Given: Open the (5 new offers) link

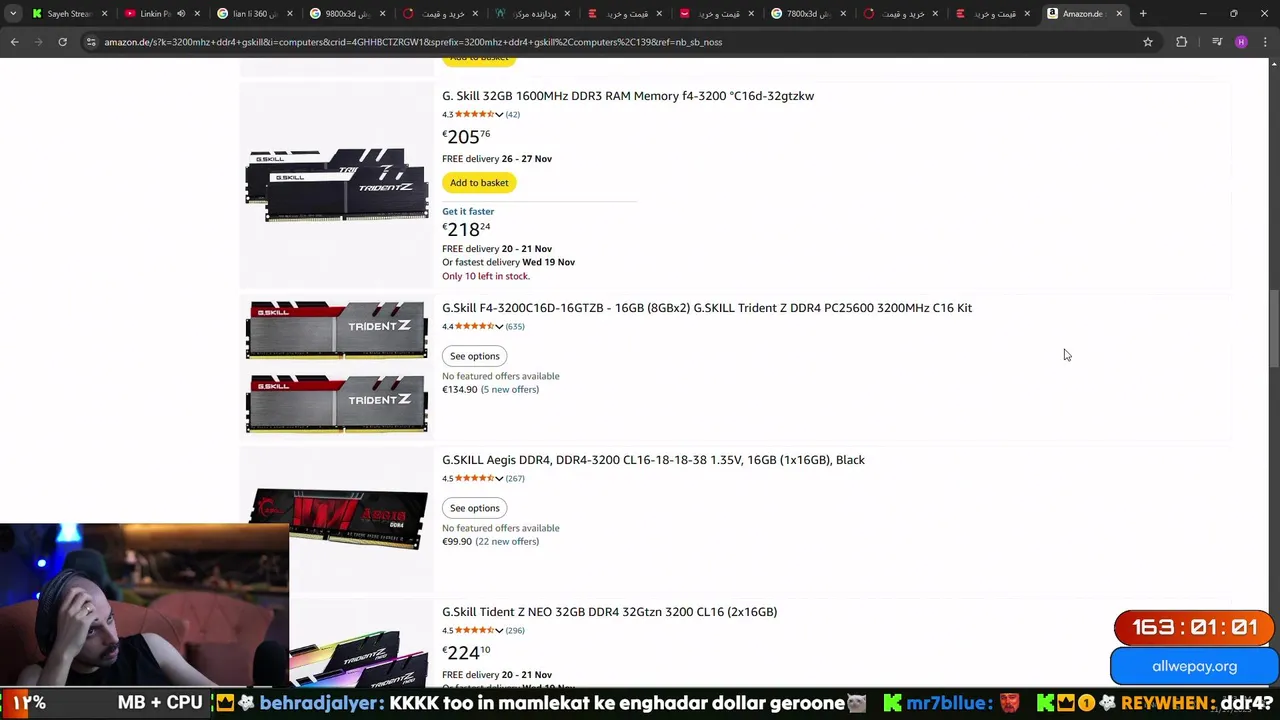Looking at the screenshot, I should pyautogui.click(x=510, y=389).
